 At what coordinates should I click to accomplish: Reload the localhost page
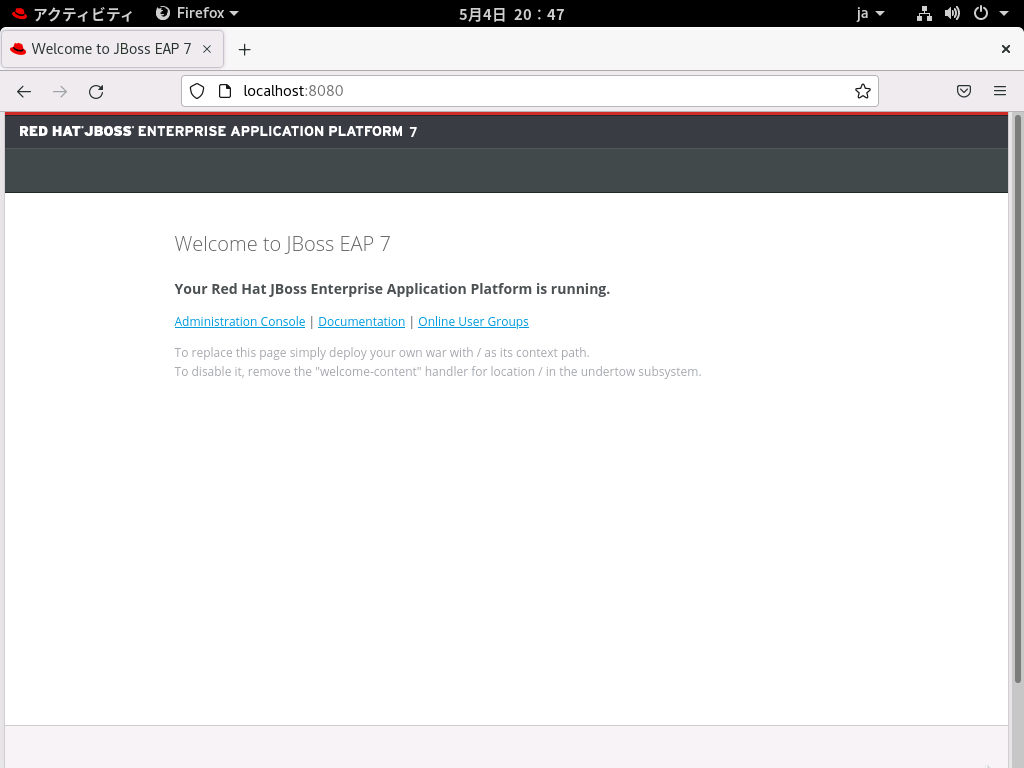[x=96, y=91]
